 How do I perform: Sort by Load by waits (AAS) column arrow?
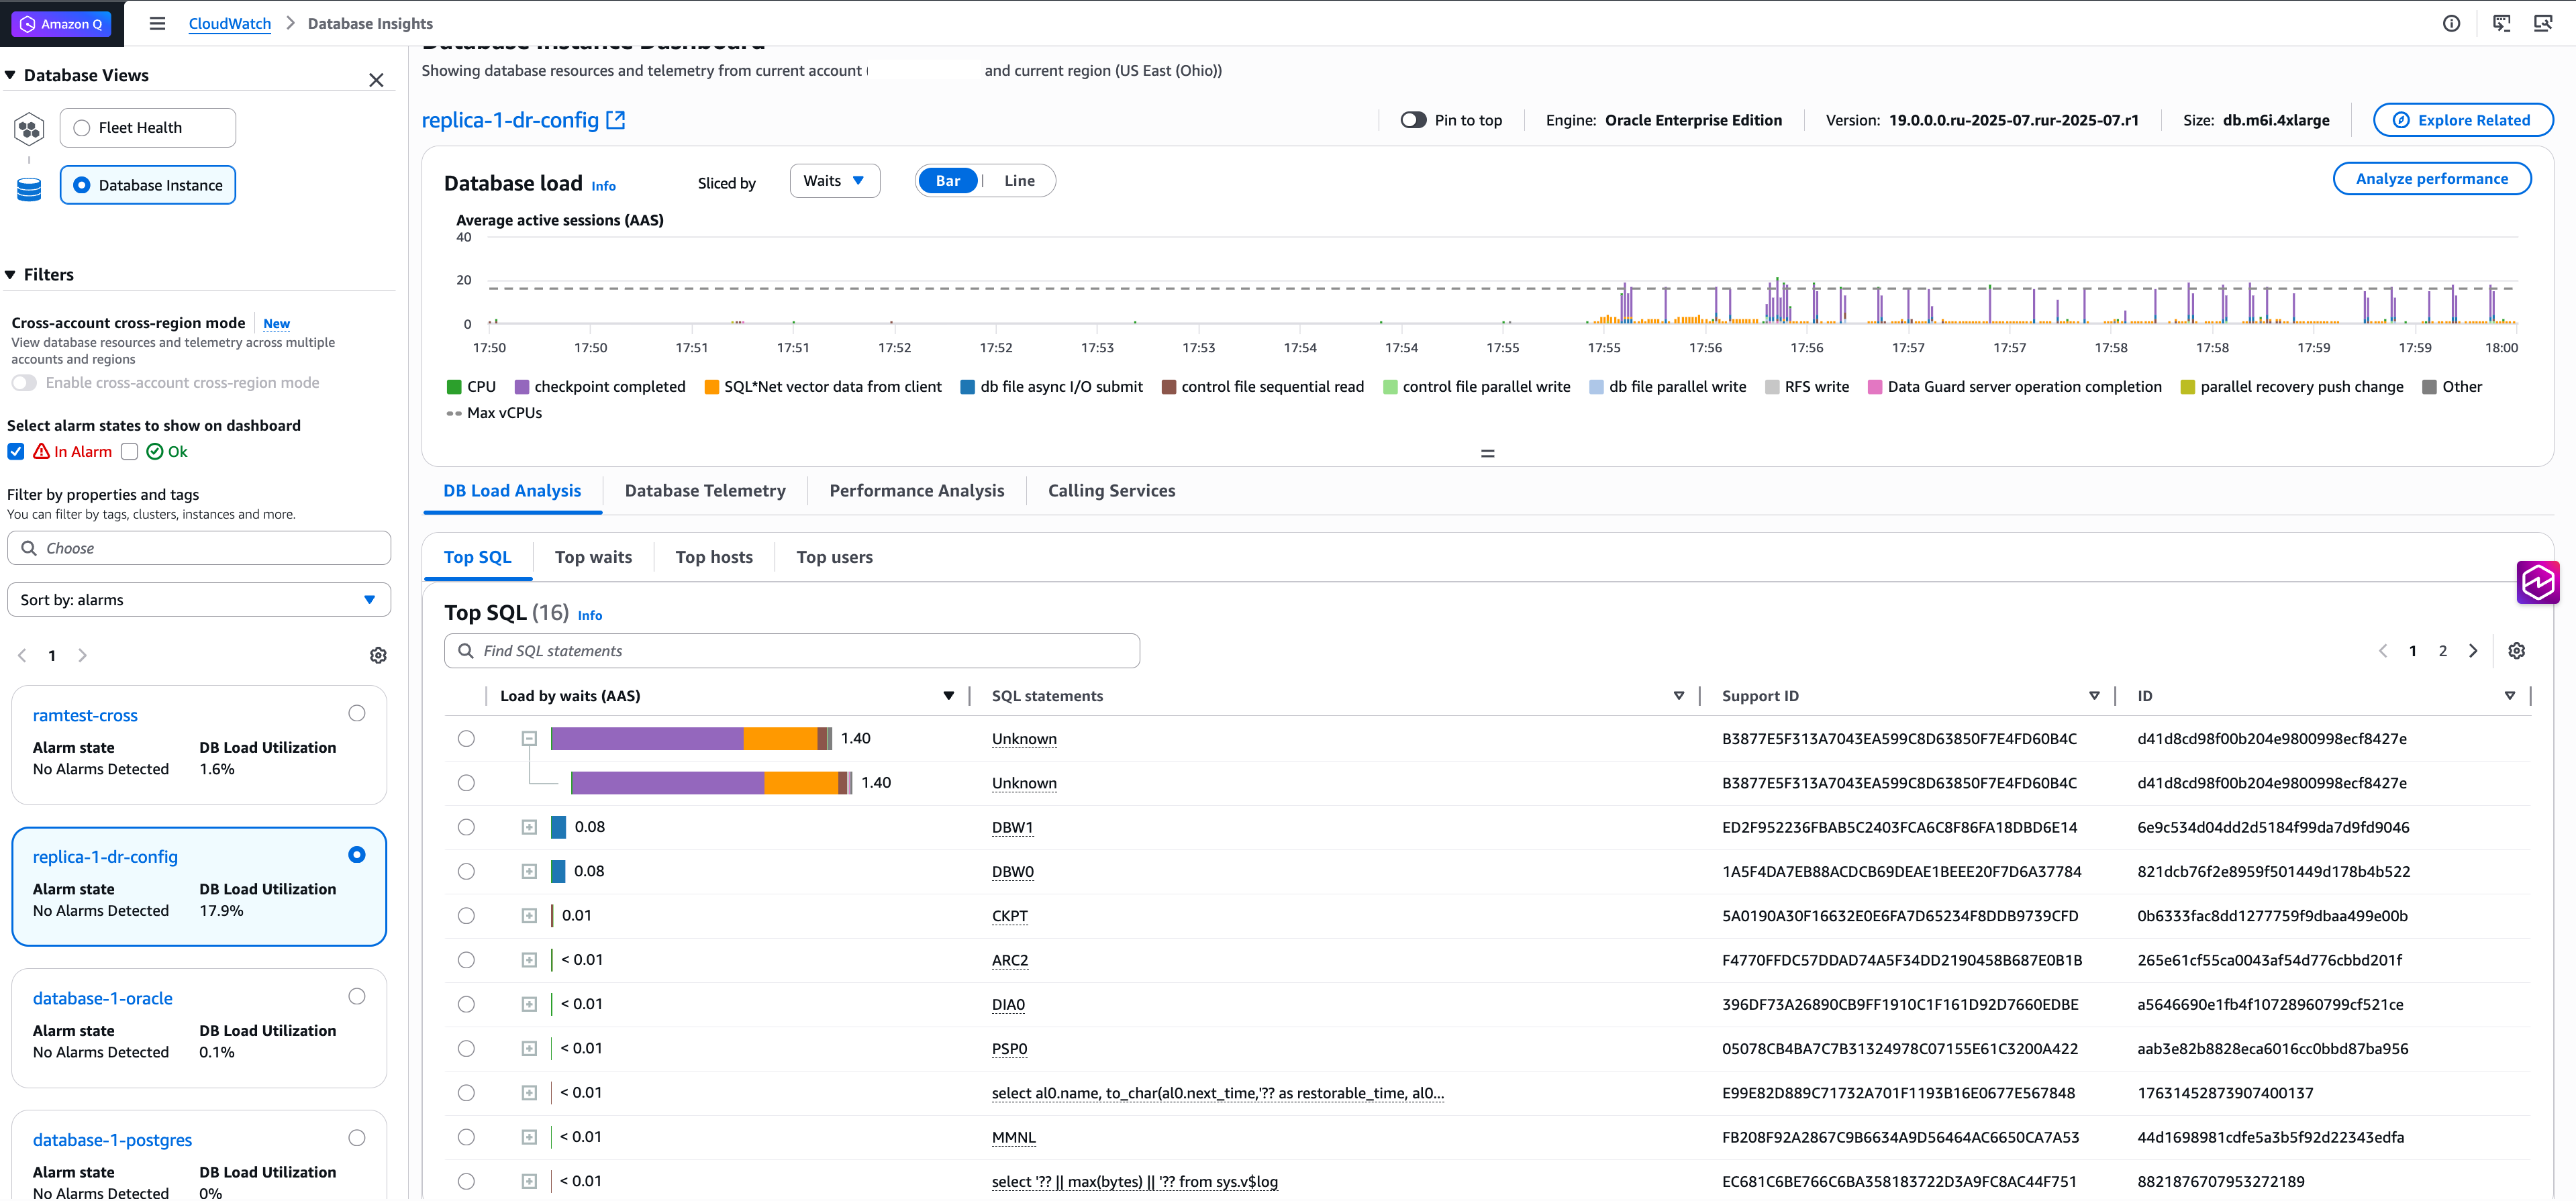pos(948,696)
